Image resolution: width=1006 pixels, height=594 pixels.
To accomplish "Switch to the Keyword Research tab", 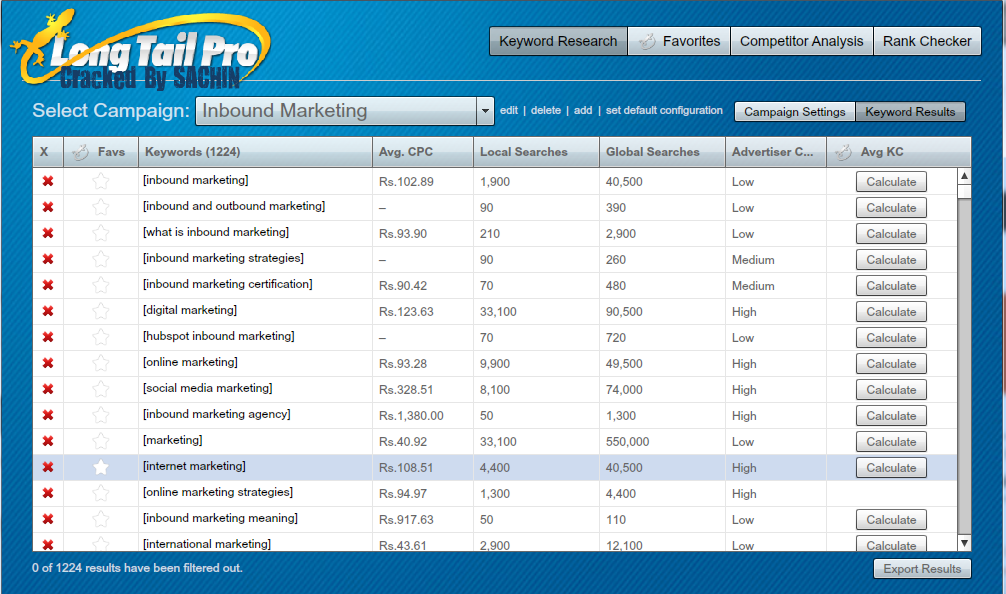I will (x=558, y=41).
